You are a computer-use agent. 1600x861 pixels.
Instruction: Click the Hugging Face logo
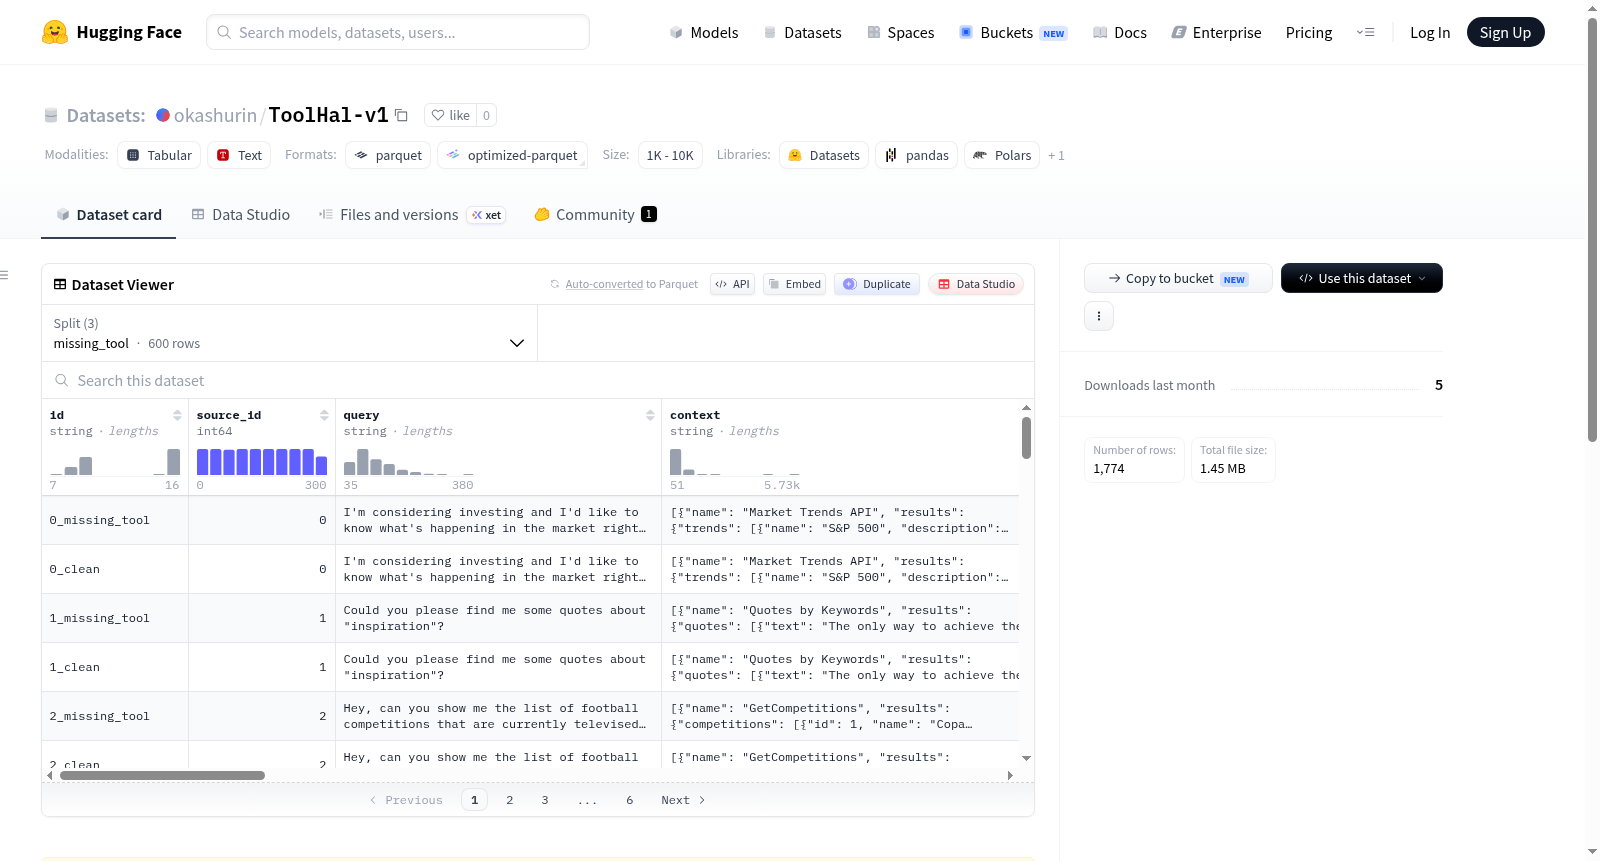tap(112, 32)
